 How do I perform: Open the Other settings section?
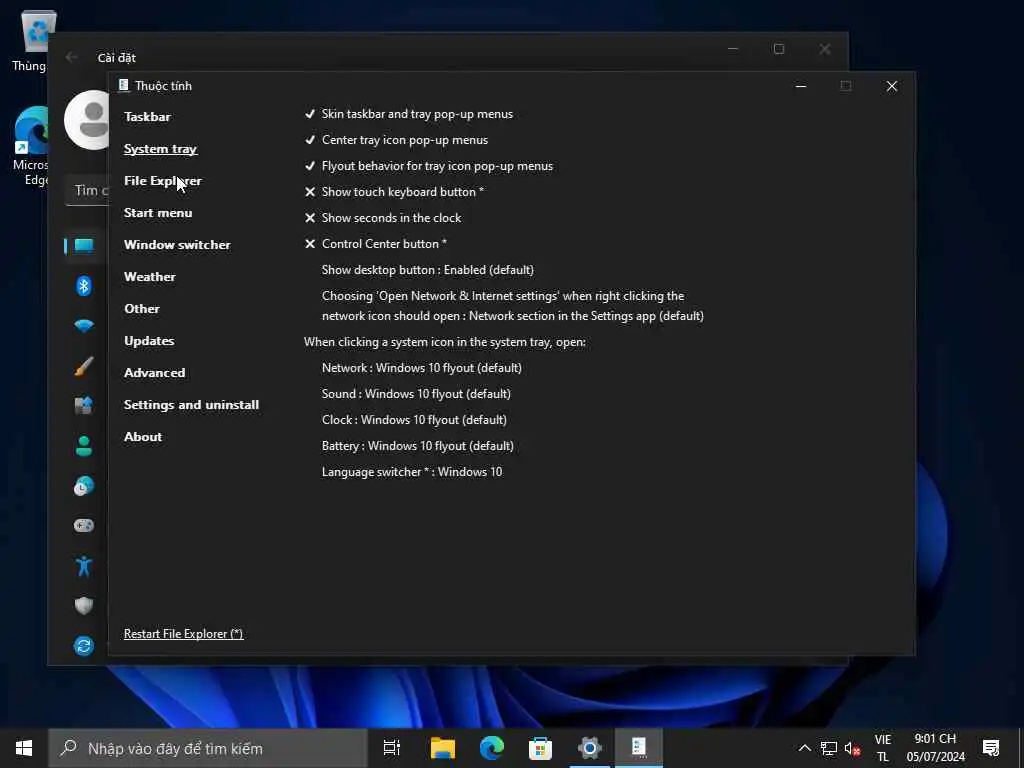pyautogui.click(x=142, y=309)
